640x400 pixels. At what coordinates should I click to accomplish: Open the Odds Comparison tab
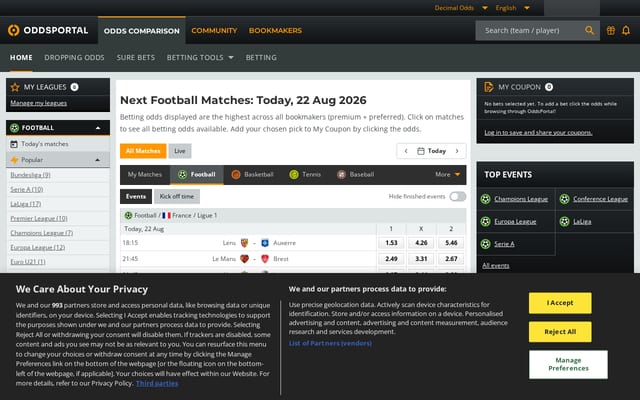coord(142,31)
